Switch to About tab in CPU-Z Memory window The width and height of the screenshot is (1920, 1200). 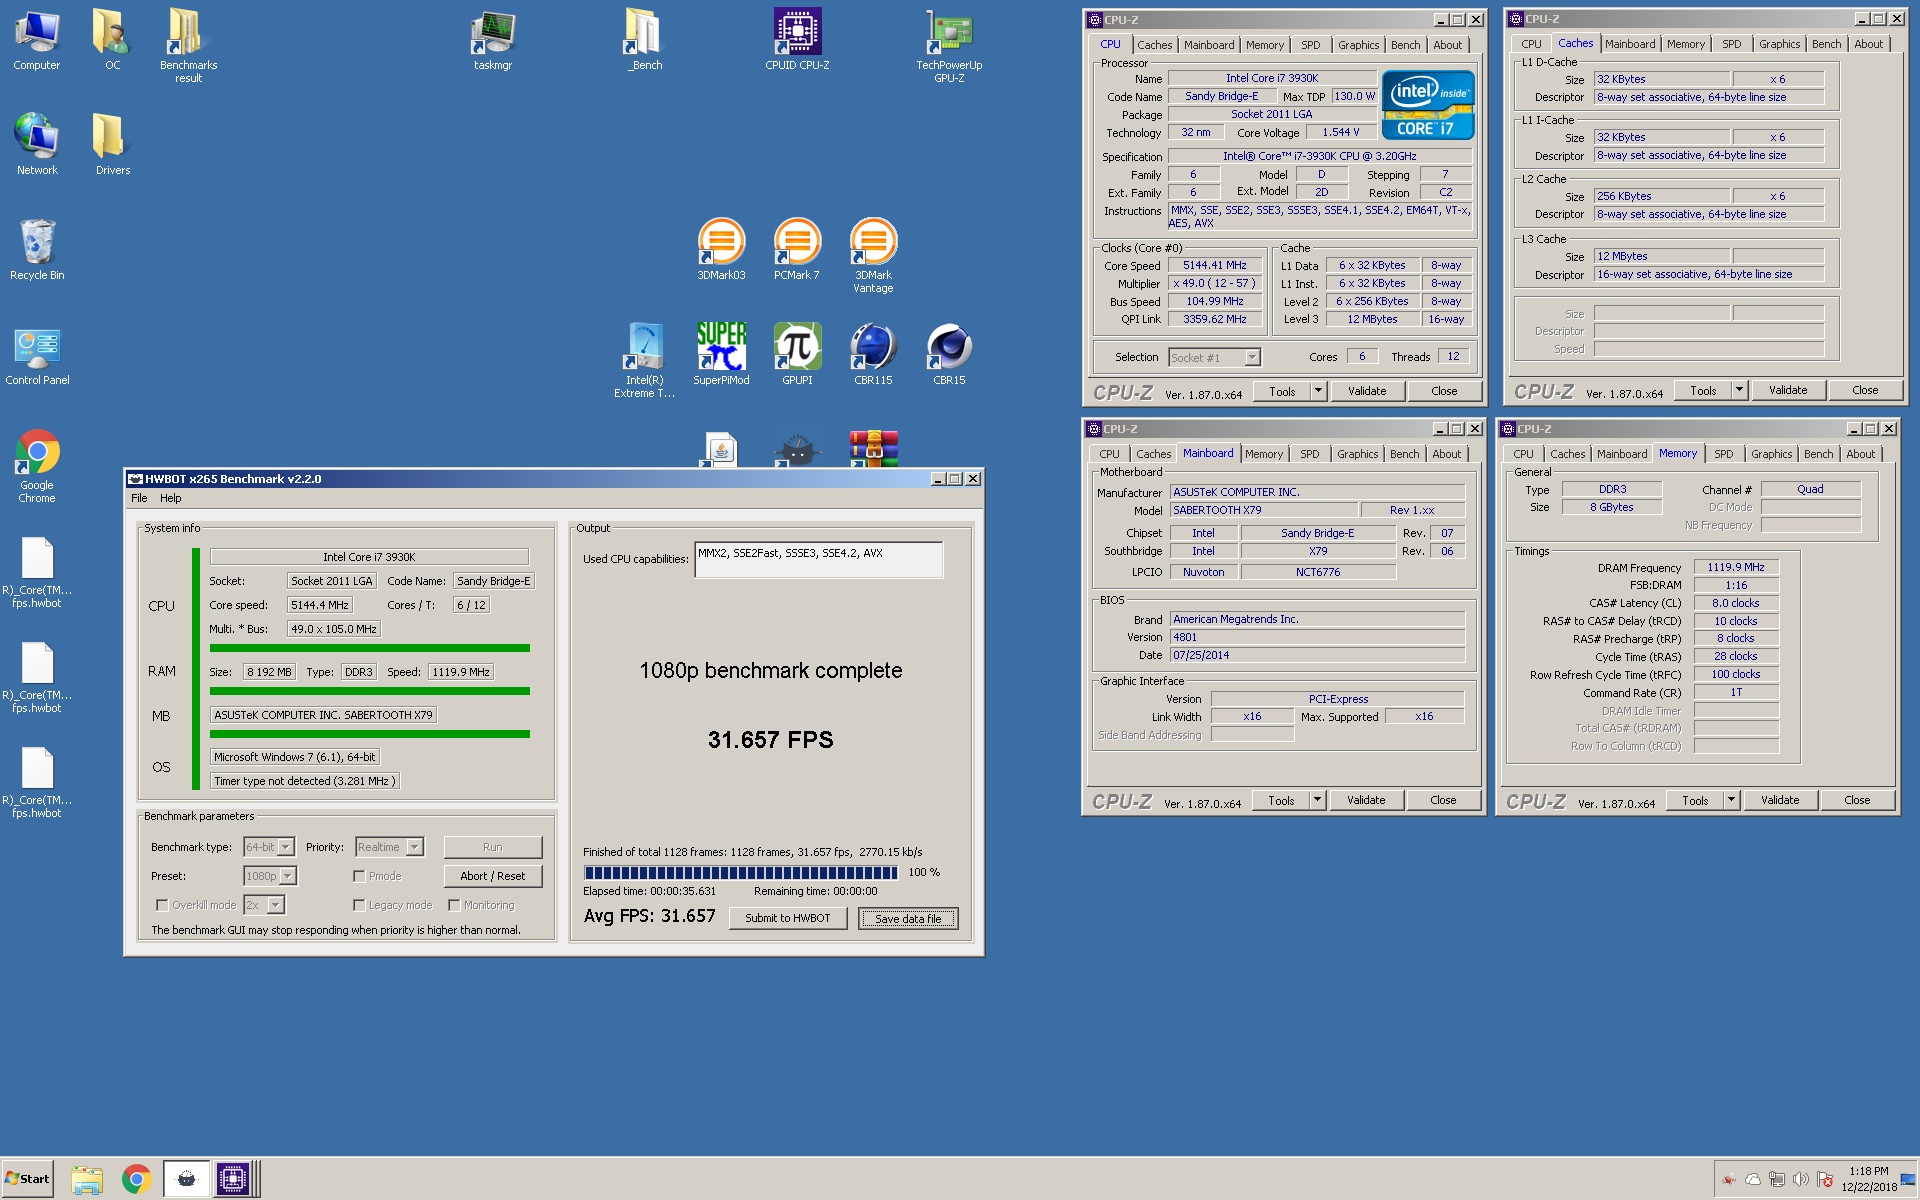tap(1860, 454)
